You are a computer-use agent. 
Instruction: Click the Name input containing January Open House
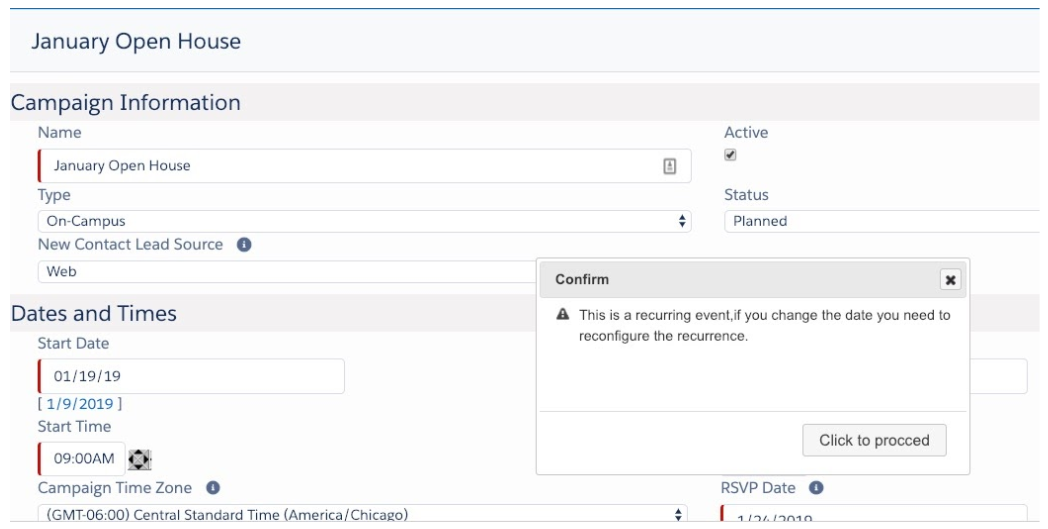click(x=350, y=166)
